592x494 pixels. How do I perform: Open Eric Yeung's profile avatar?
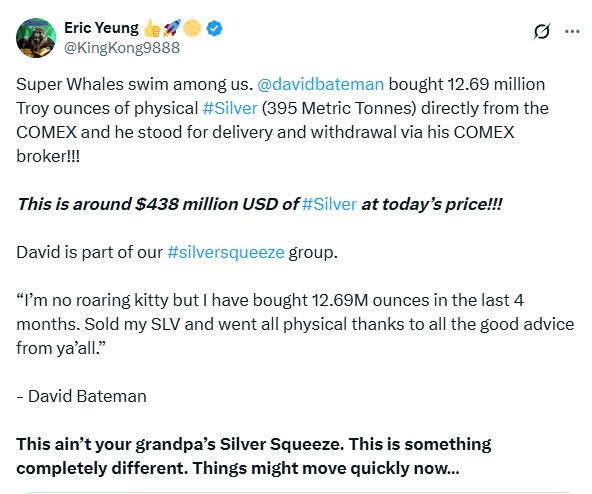[x=36, y=38]
